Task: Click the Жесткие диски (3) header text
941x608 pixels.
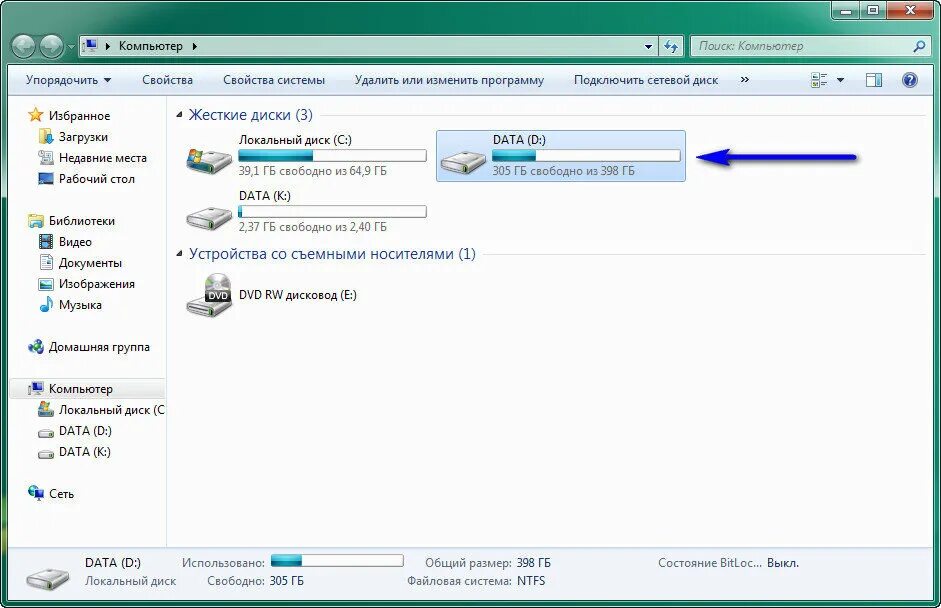Action: pos(250,115)
